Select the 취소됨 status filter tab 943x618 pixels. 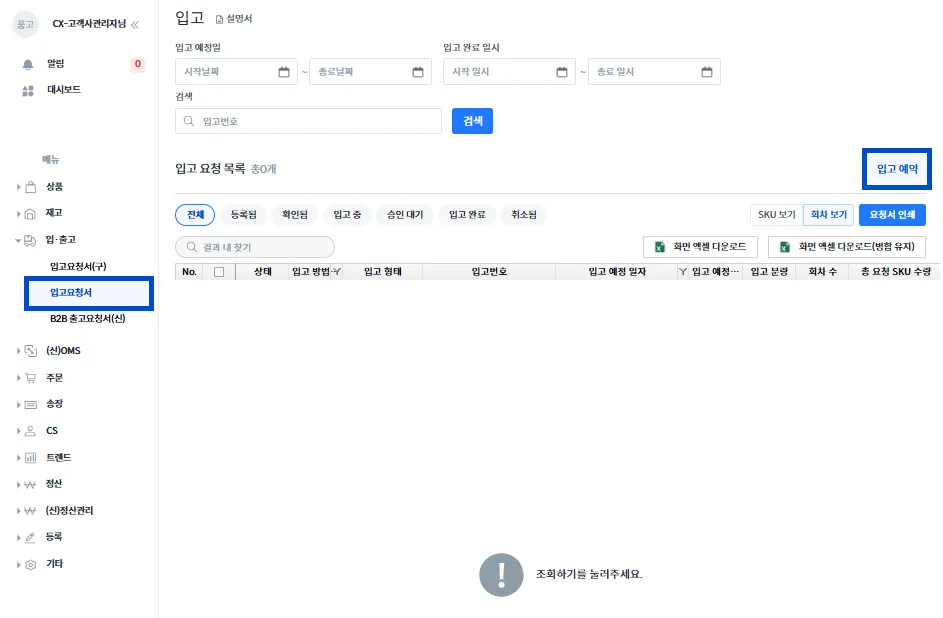tap(524, 215)
